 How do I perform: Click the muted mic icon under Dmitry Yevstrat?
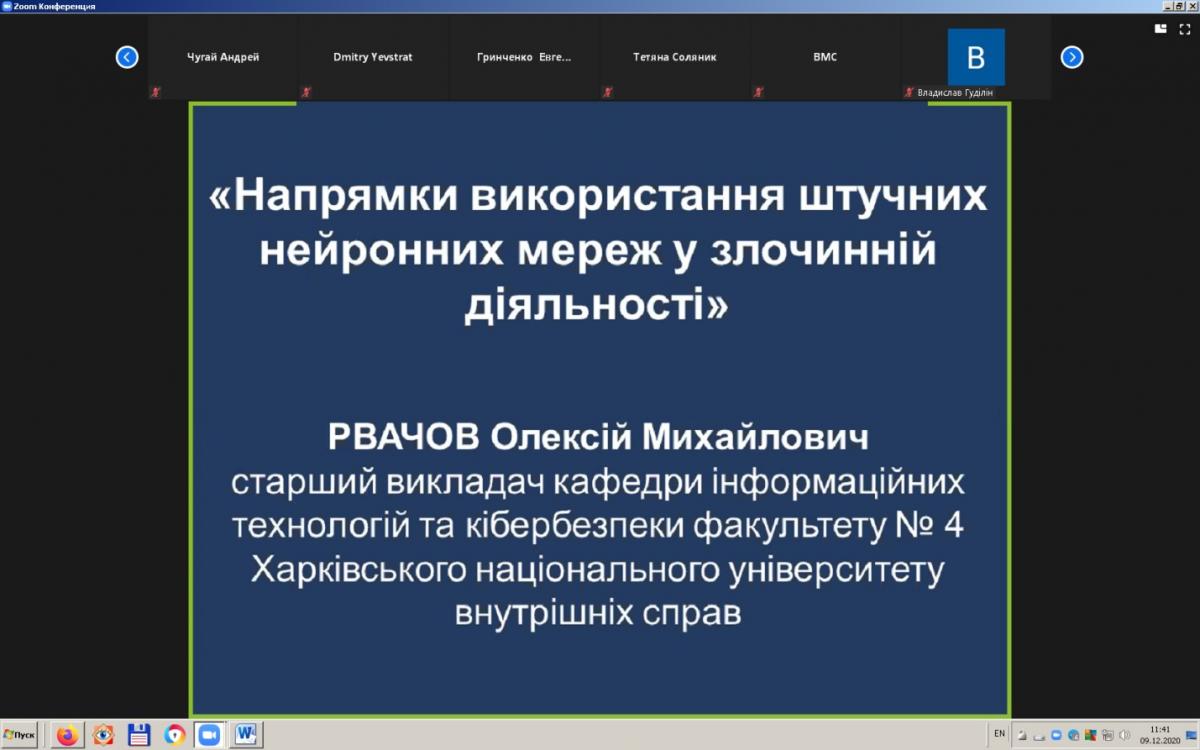coord(306,92)
